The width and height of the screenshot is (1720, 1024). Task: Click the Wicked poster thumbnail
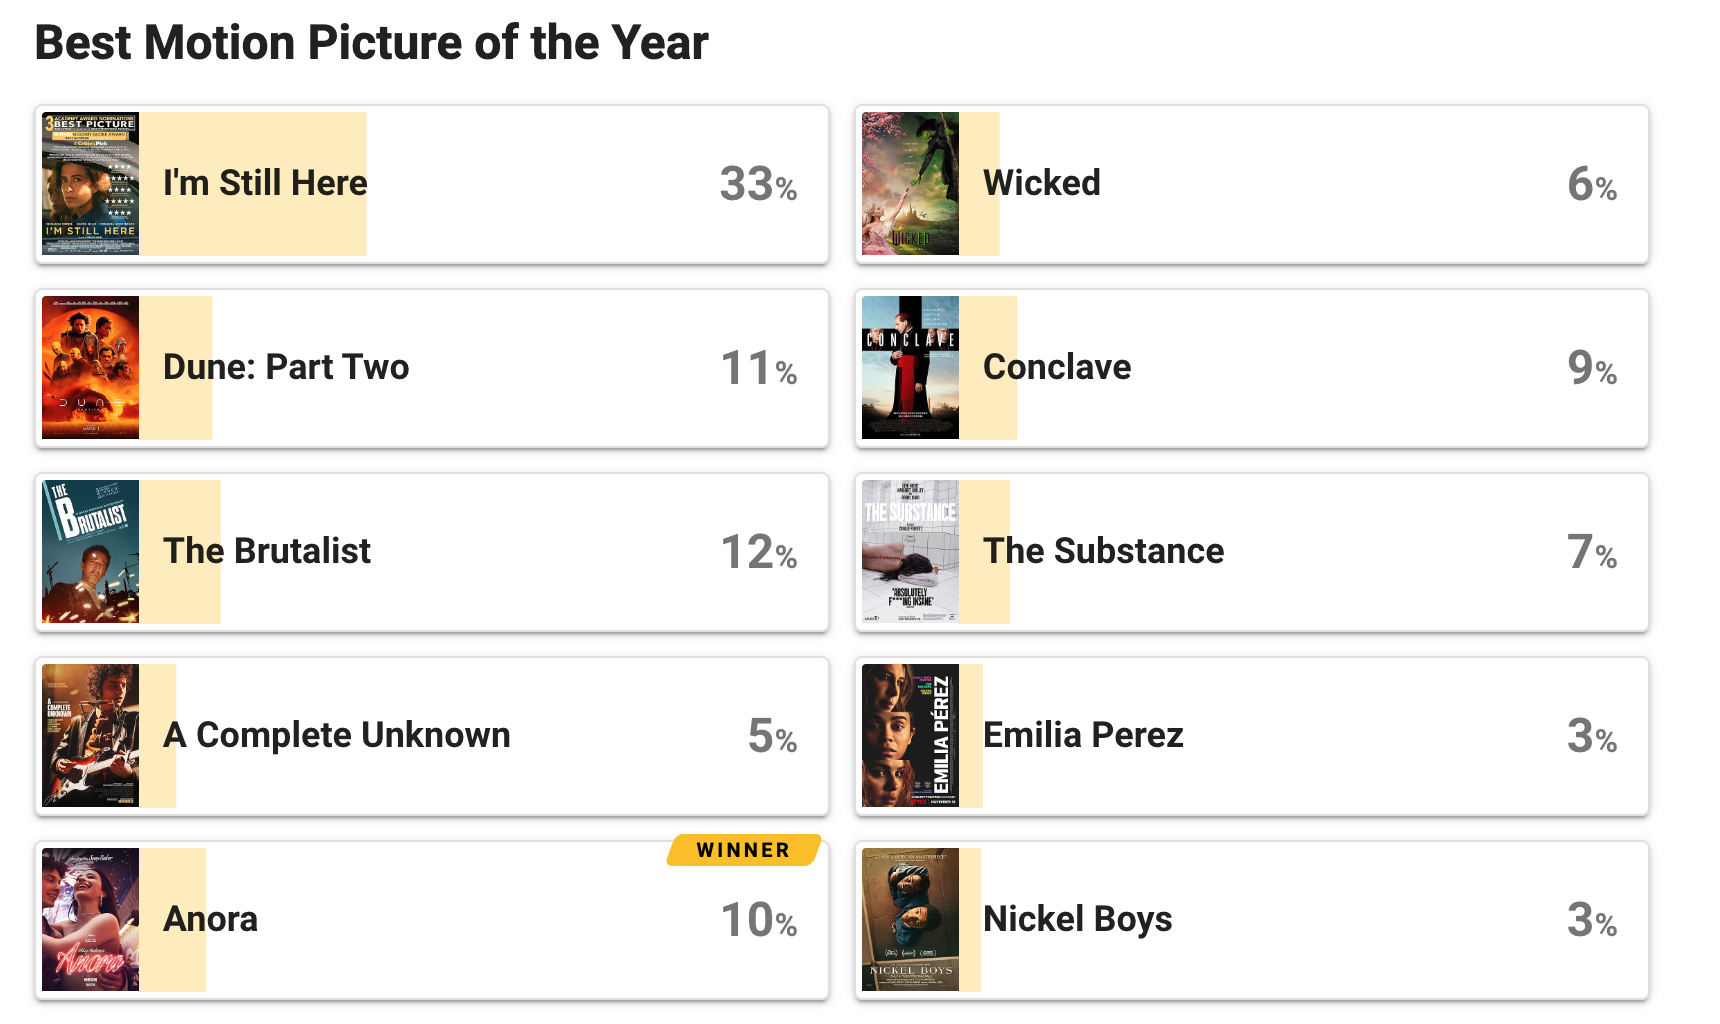pyautogui.click(x=910, y=184)
